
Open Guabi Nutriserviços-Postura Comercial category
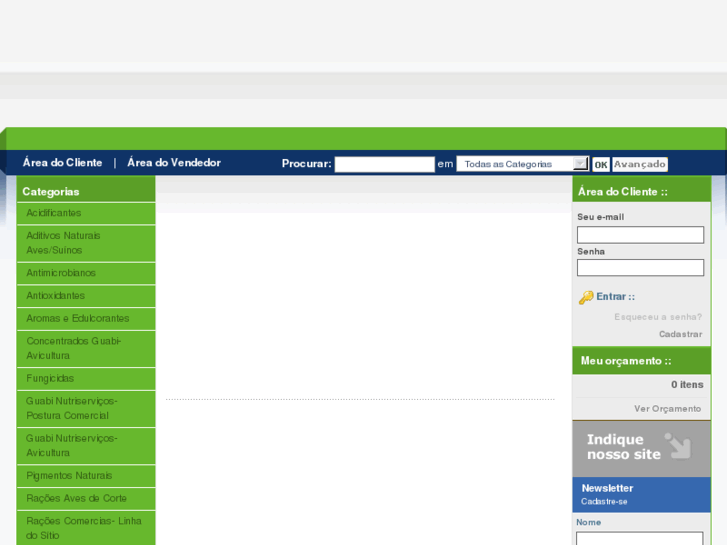(86, 408)
